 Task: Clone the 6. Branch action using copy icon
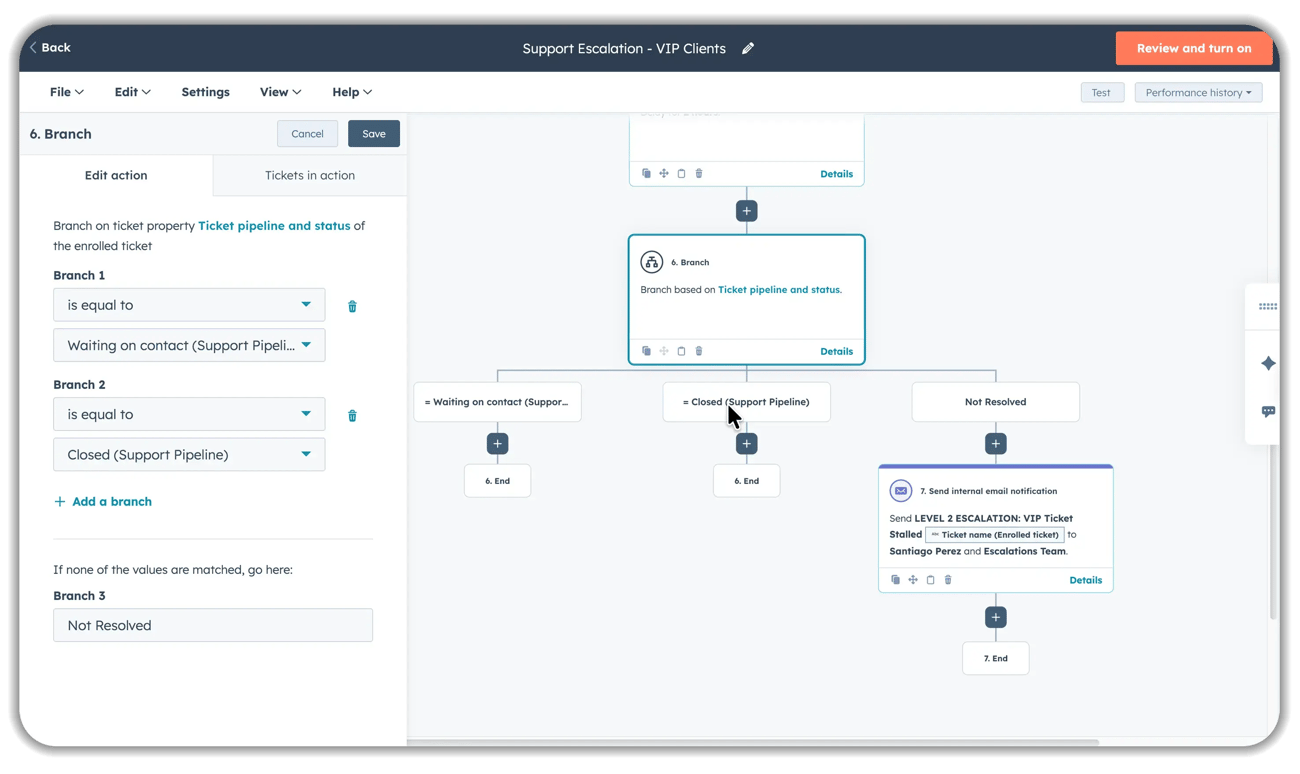click(x=646, y=350)
